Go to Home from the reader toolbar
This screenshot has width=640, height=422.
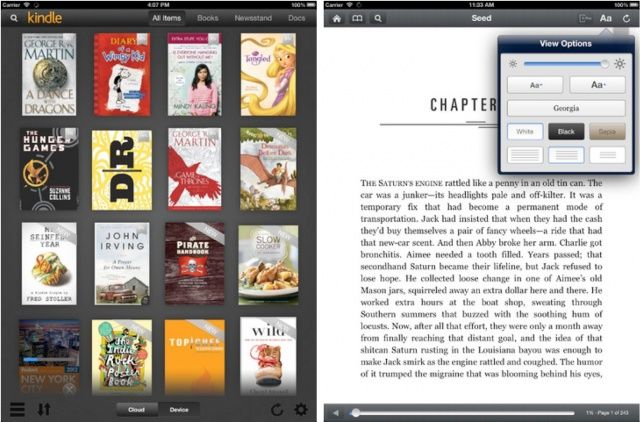[336, 18]
